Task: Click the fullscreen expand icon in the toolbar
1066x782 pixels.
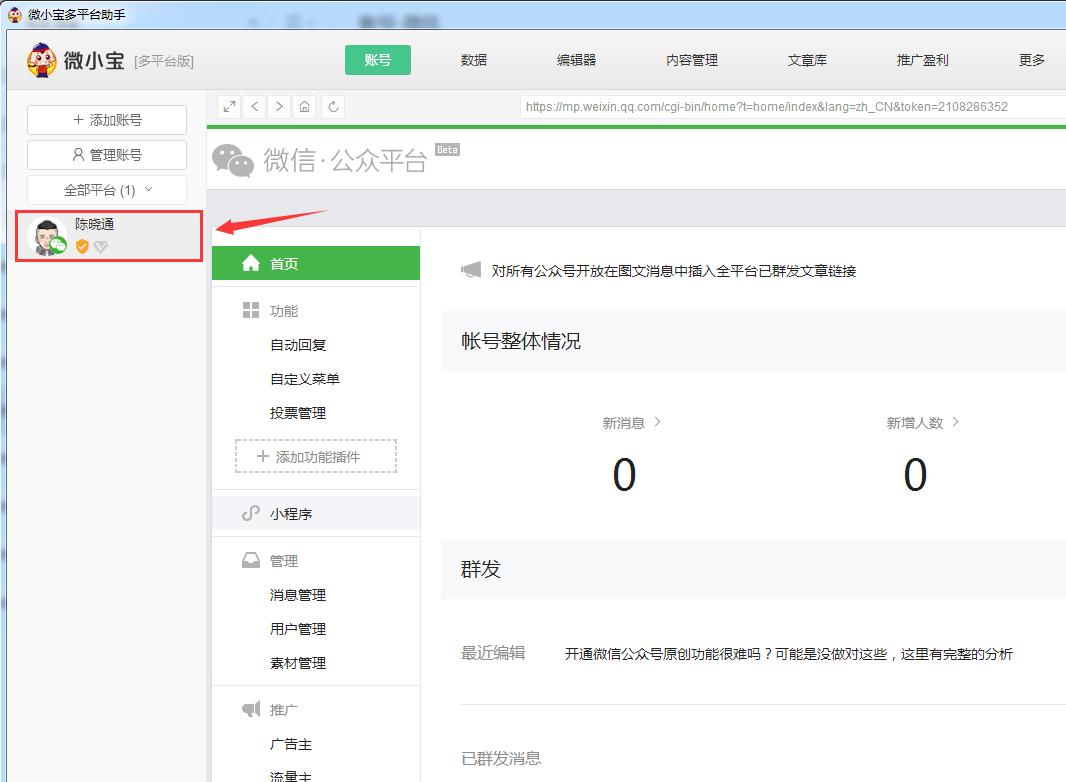Action: [229, 106]
